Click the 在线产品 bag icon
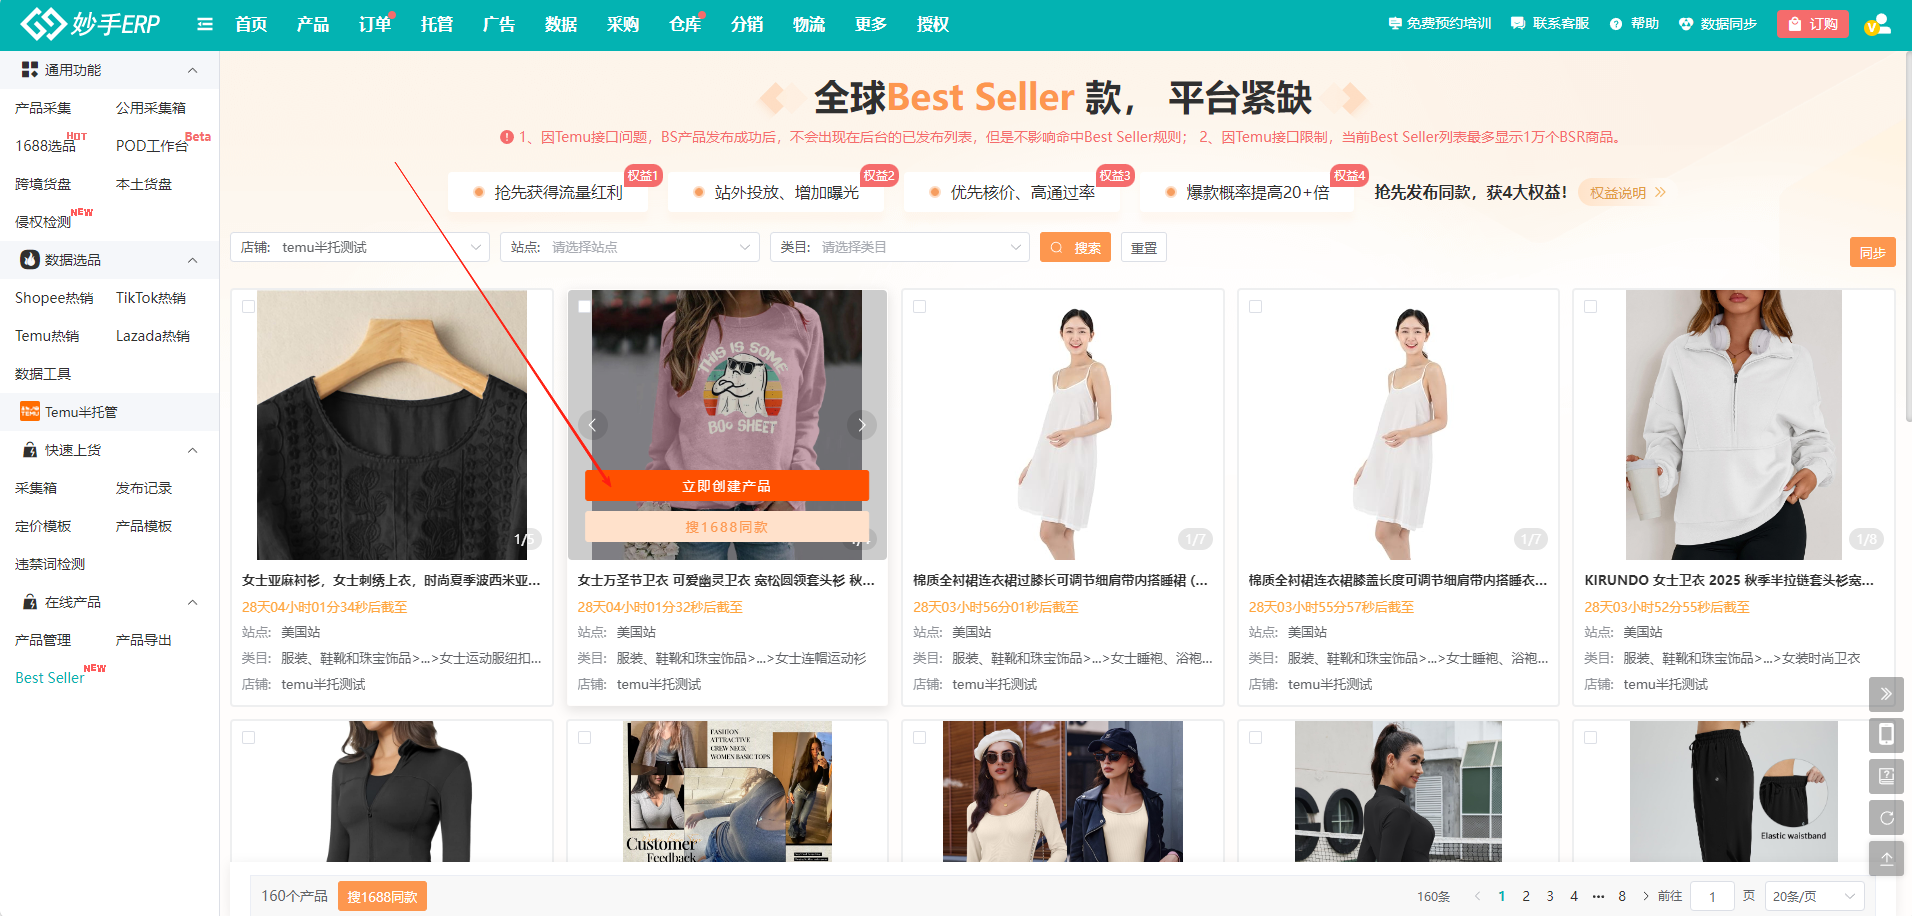Image resolution: width=1912 pixels, height=916 pixels. coord(30,602)
